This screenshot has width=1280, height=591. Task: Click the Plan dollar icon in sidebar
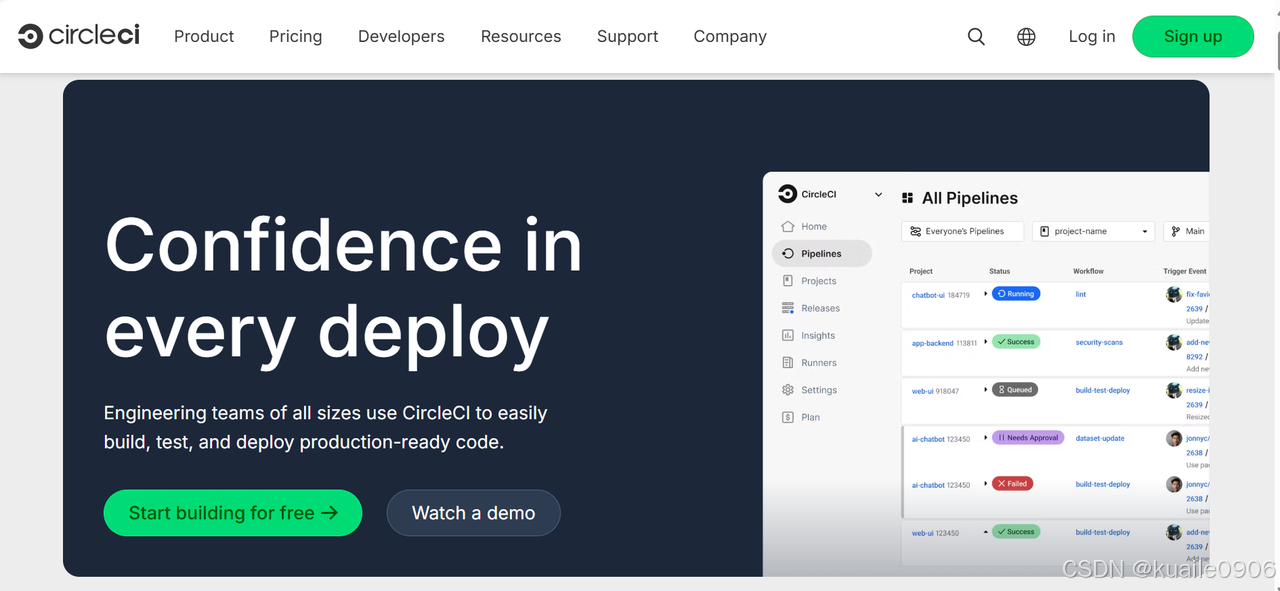coord(788,417)
